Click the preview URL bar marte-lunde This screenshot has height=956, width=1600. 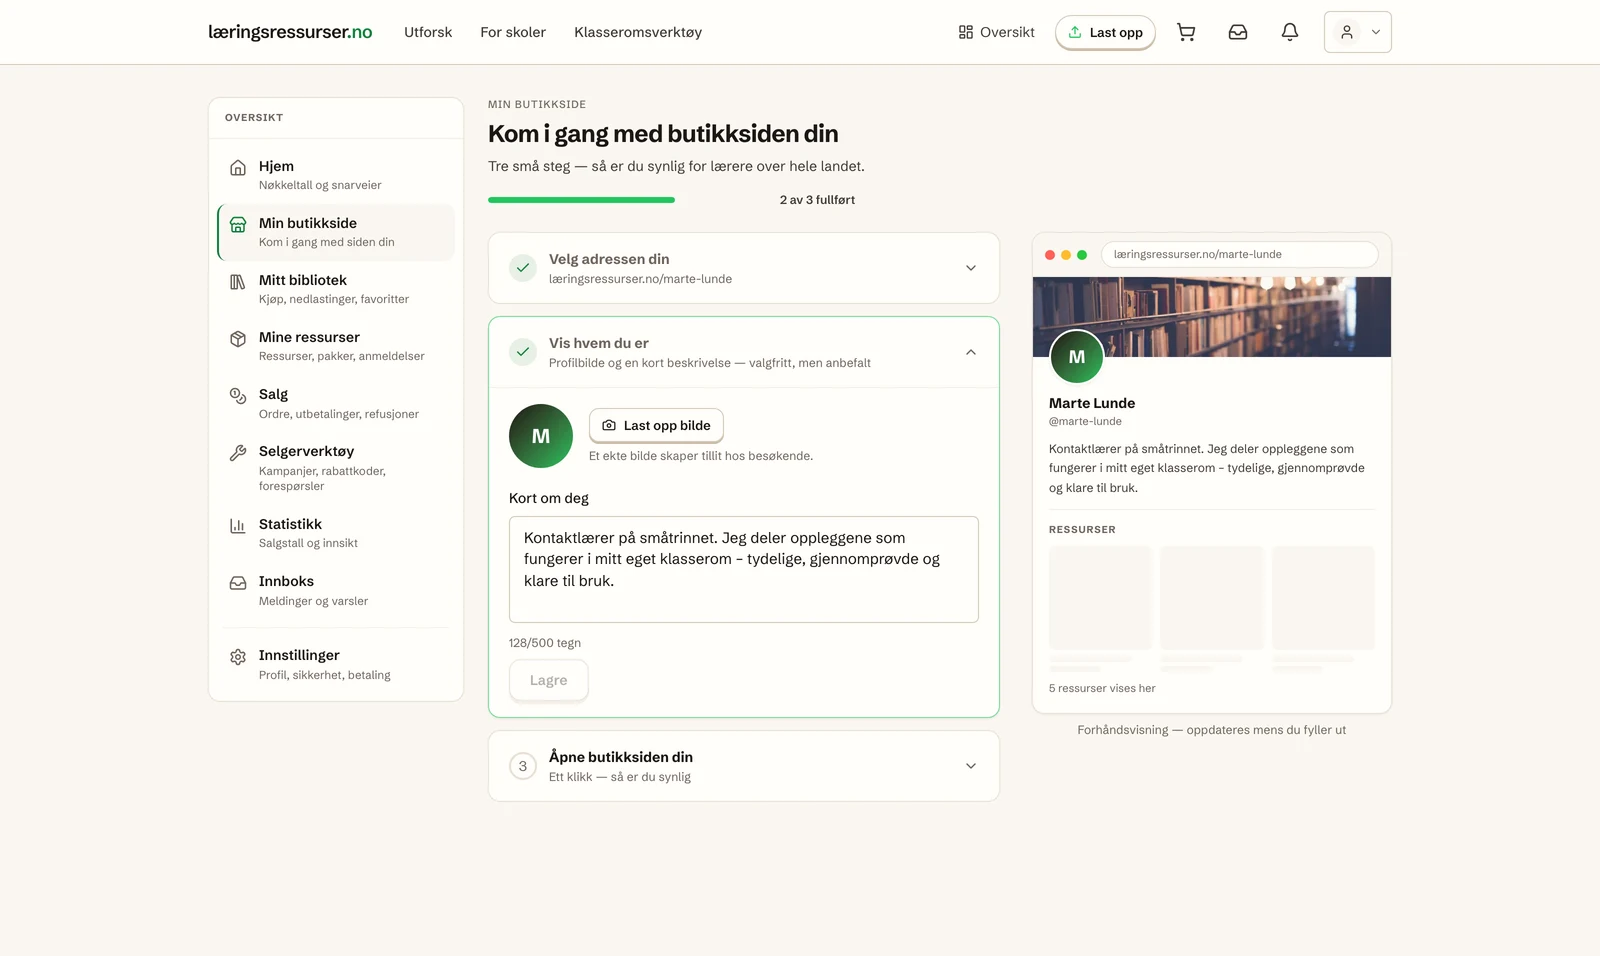tap(1239, 254)
